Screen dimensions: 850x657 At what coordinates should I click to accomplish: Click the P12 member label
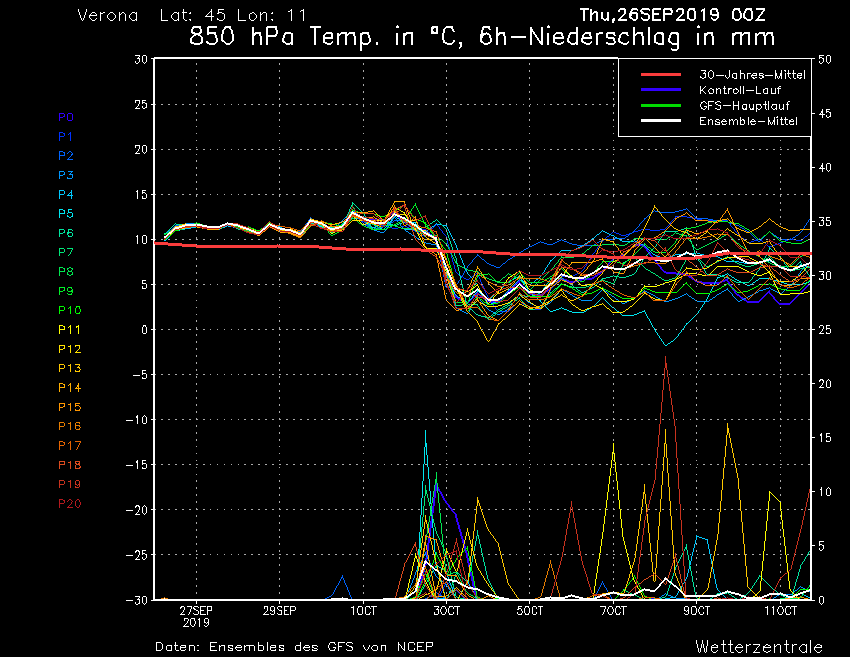pos(69,349)
